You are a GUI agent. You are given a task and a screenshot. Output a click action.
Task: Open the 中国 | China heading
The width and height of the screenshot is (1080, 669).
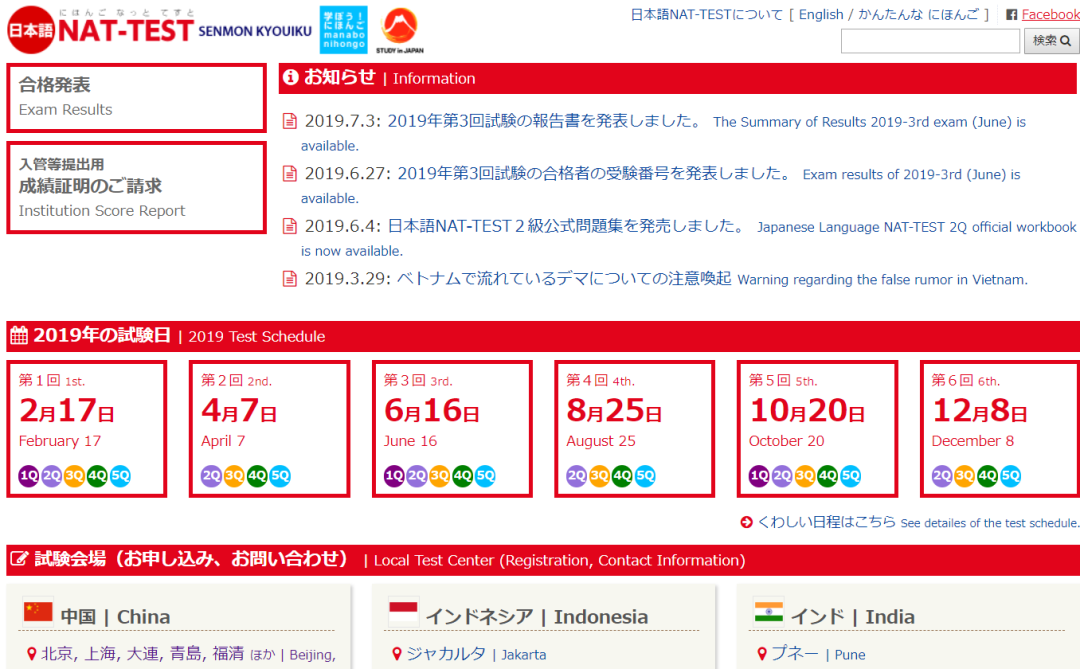(x=115, y=617)
